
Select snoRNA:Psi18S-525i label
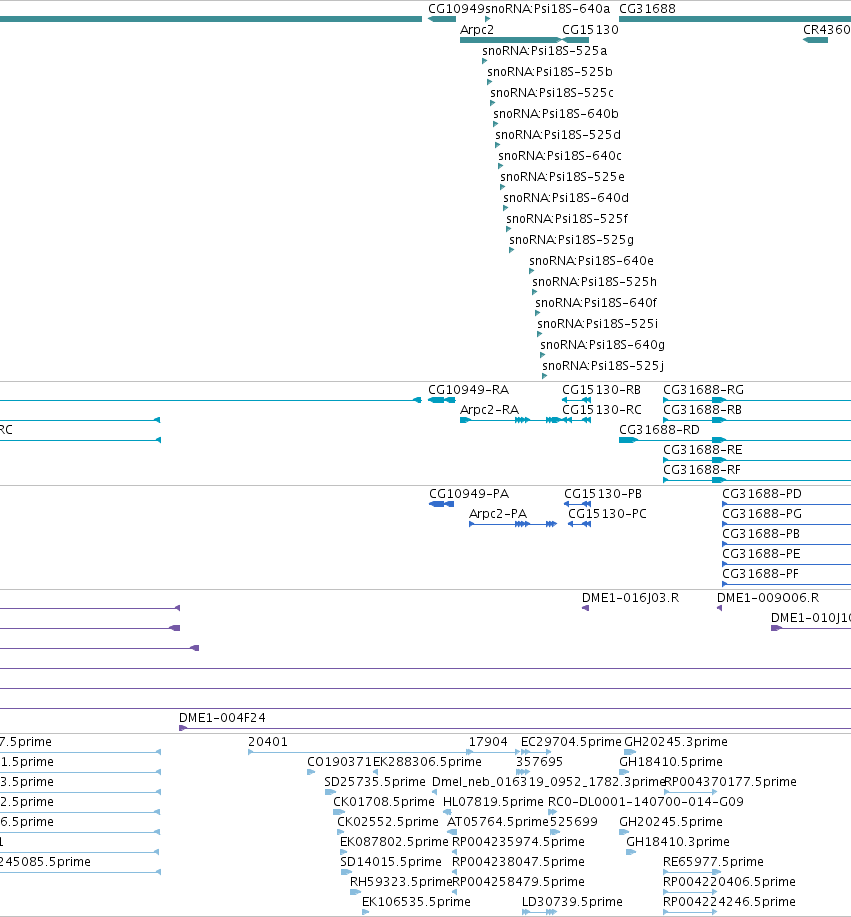[597, 324]
